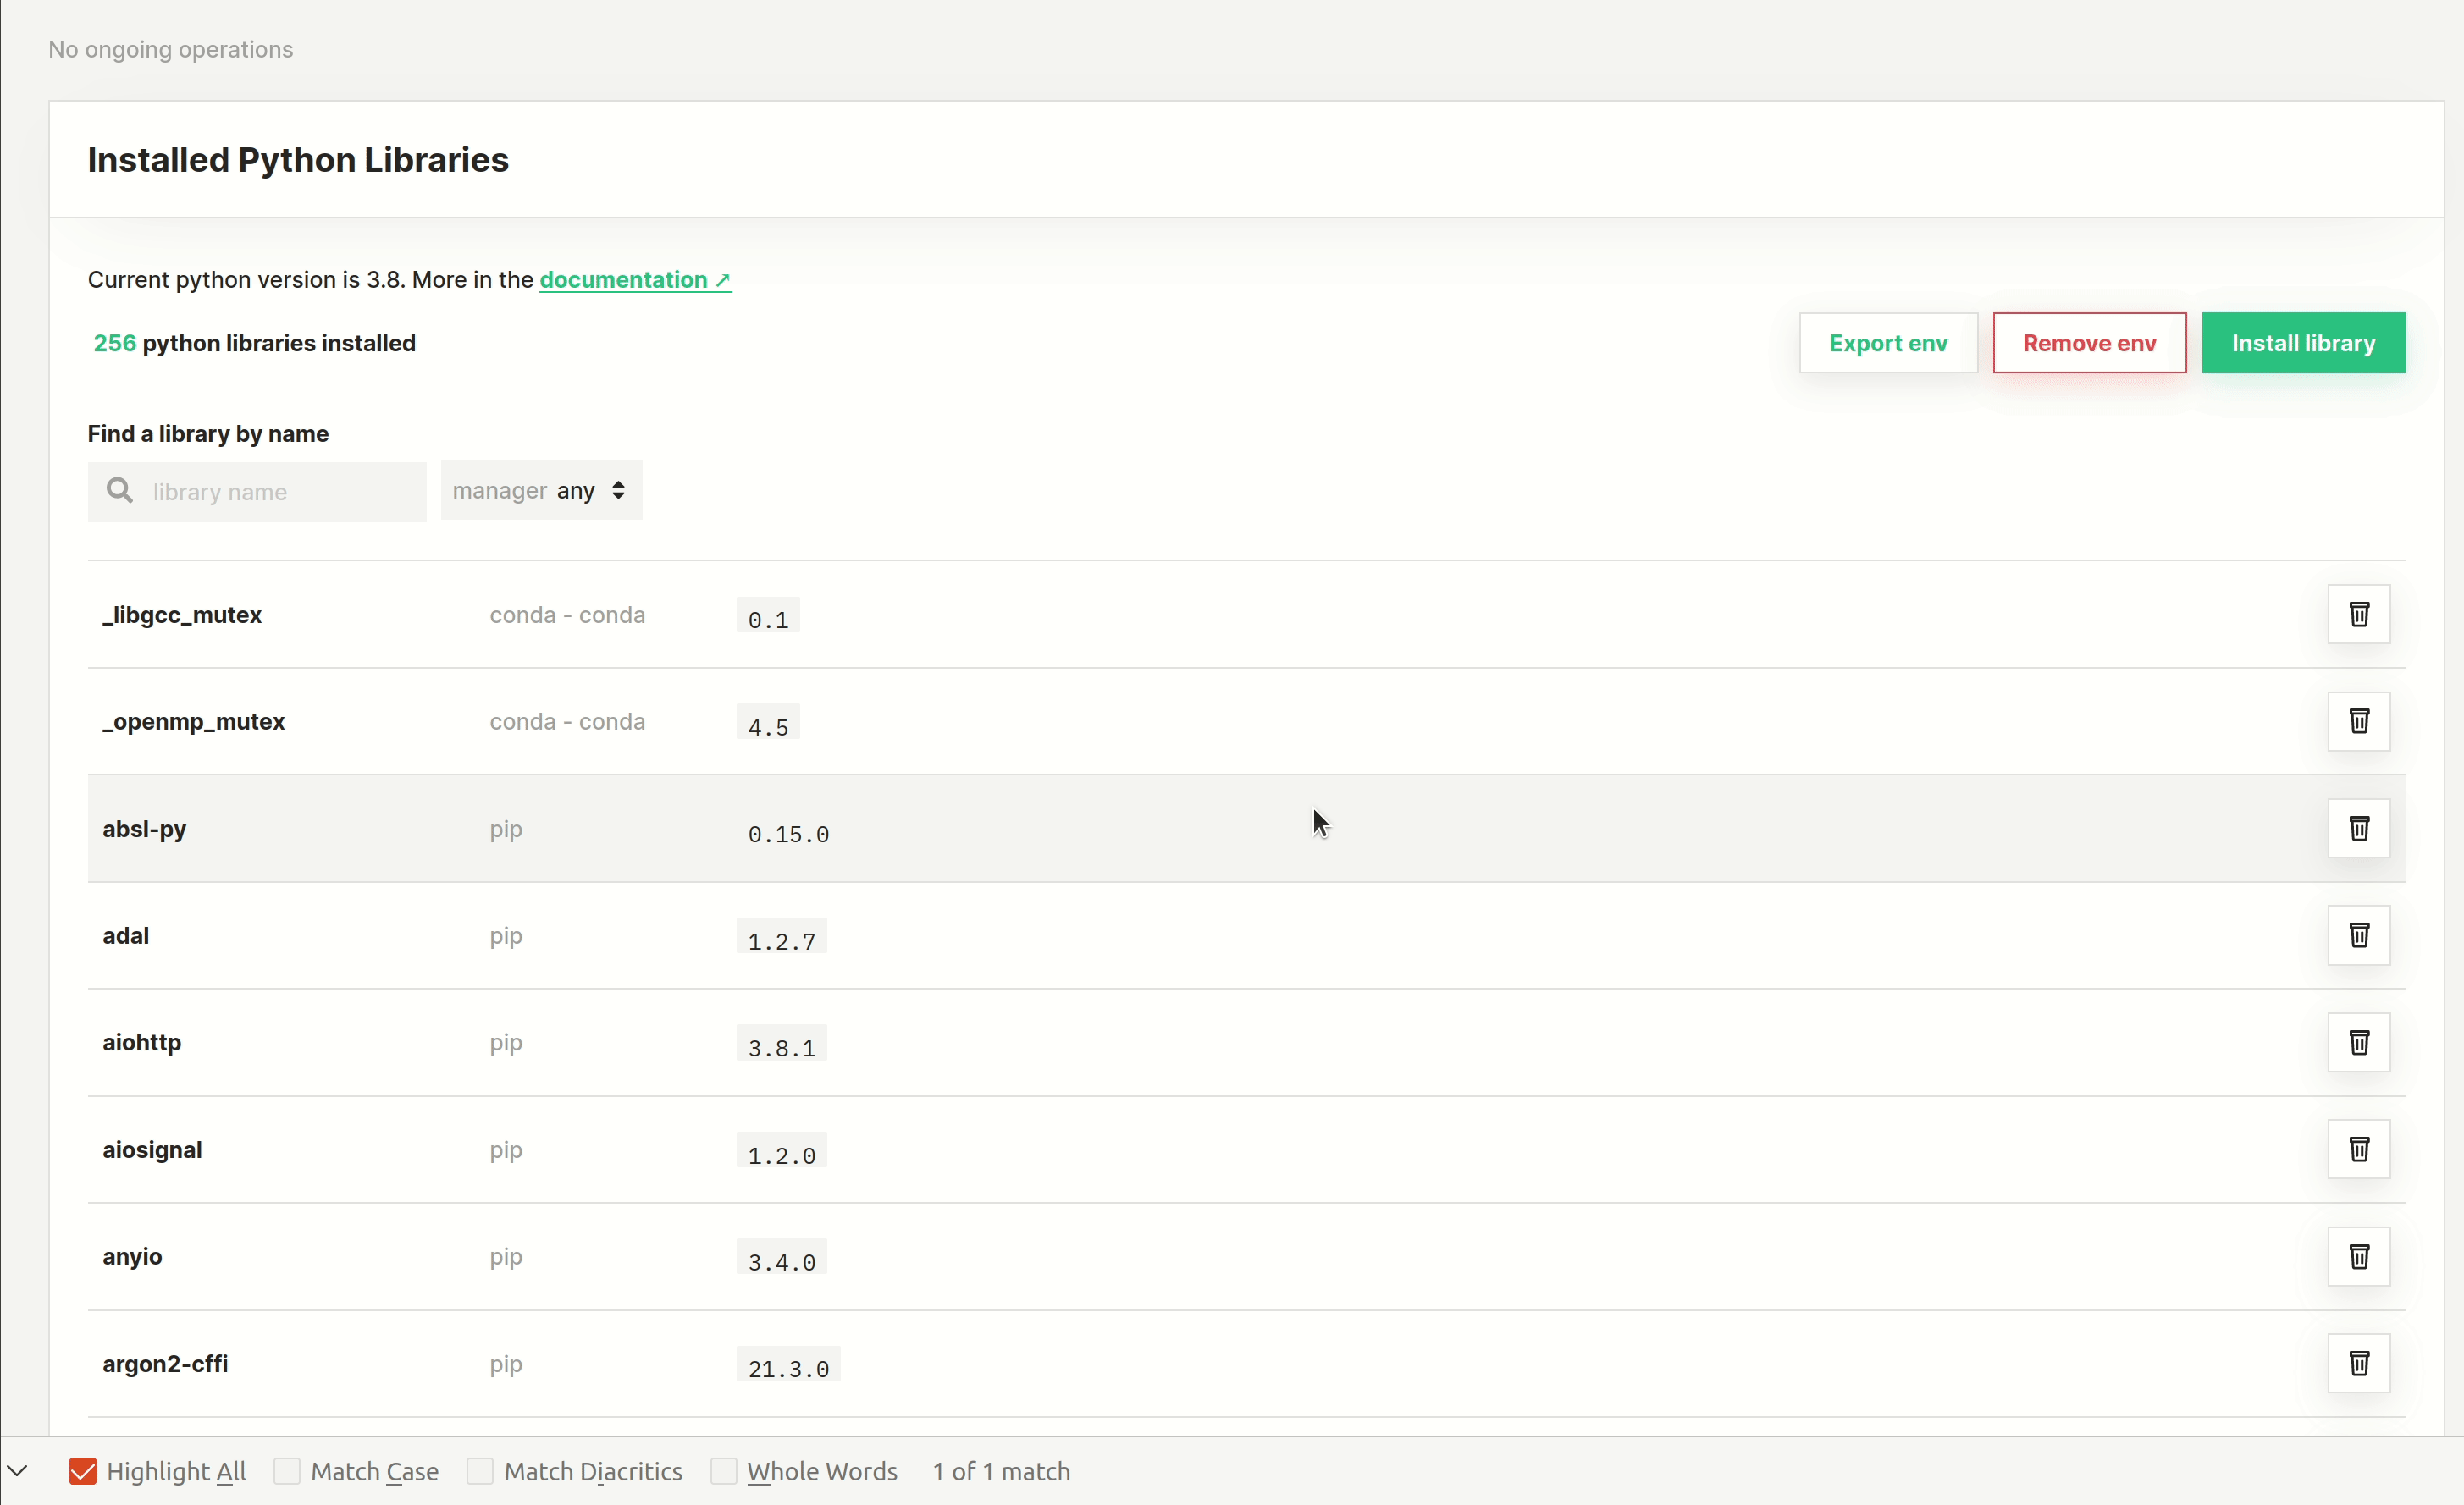This screenshot has height=1505, width=2464.
Task: Focus the library name search field
Action: [x=257, y=491]
